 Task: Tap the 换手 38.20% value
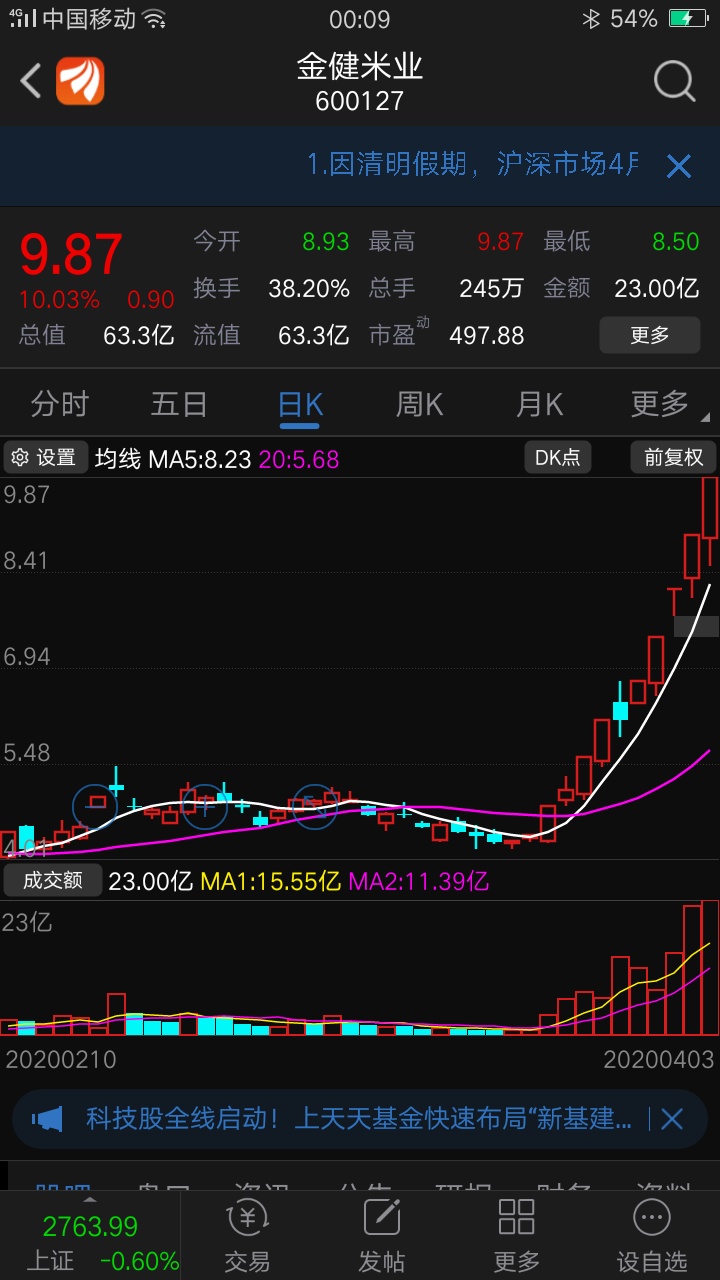point(309,289)
